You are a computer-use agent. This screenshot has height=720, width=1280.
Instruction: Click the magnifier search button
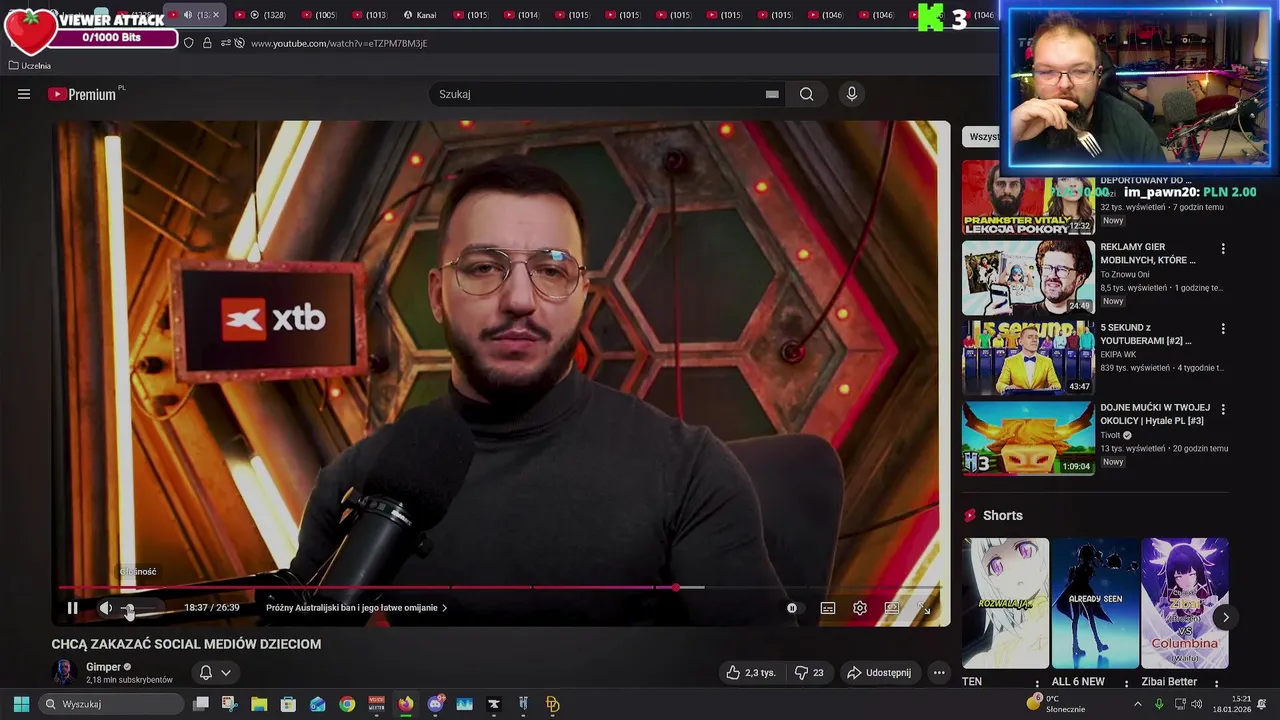coord(806,94)
